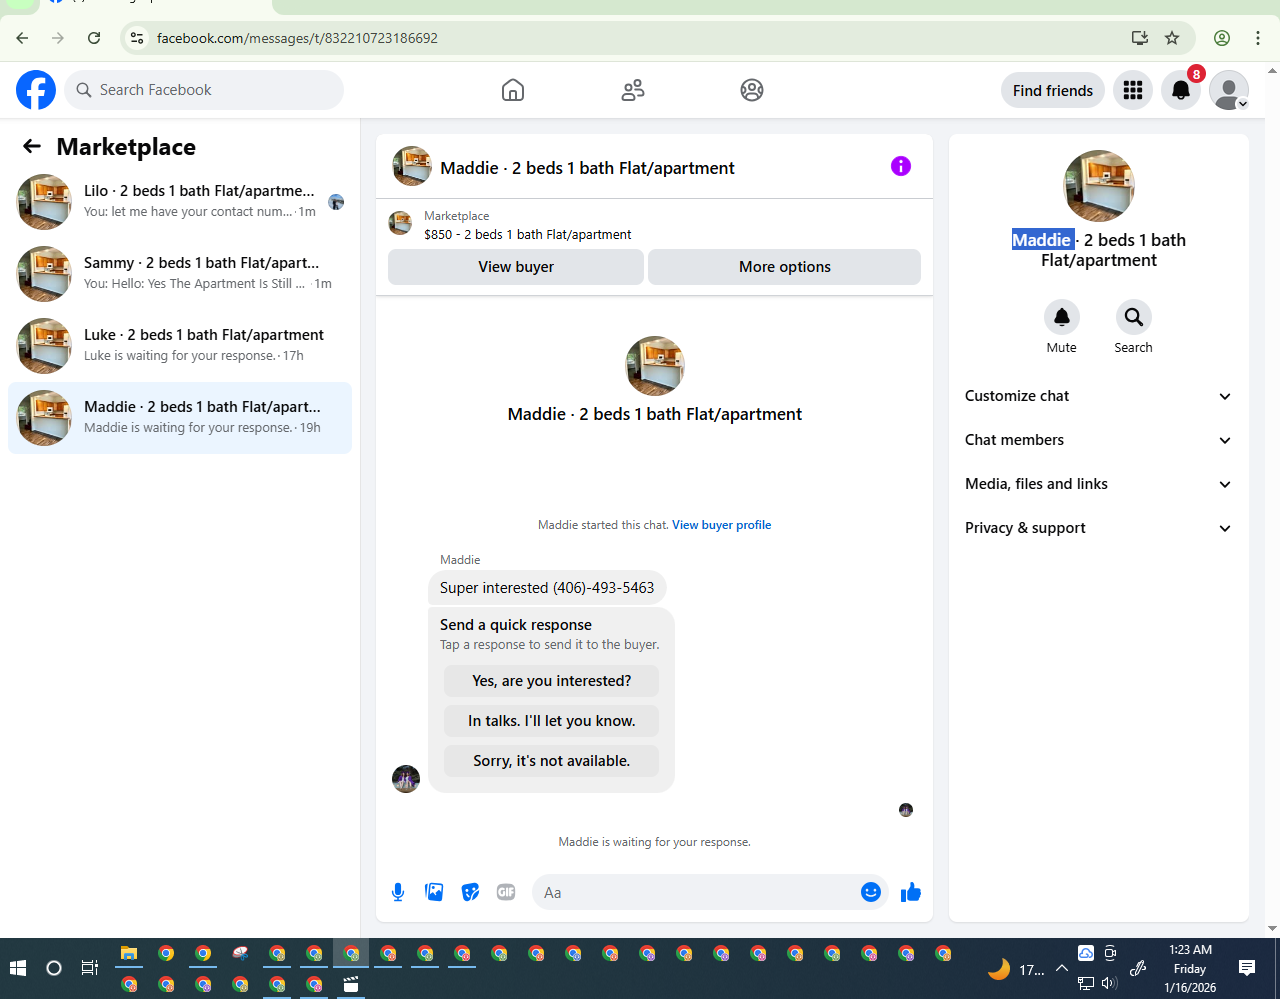Click the browser reload button
1280x999 pixels.
[x=94, y=38]
